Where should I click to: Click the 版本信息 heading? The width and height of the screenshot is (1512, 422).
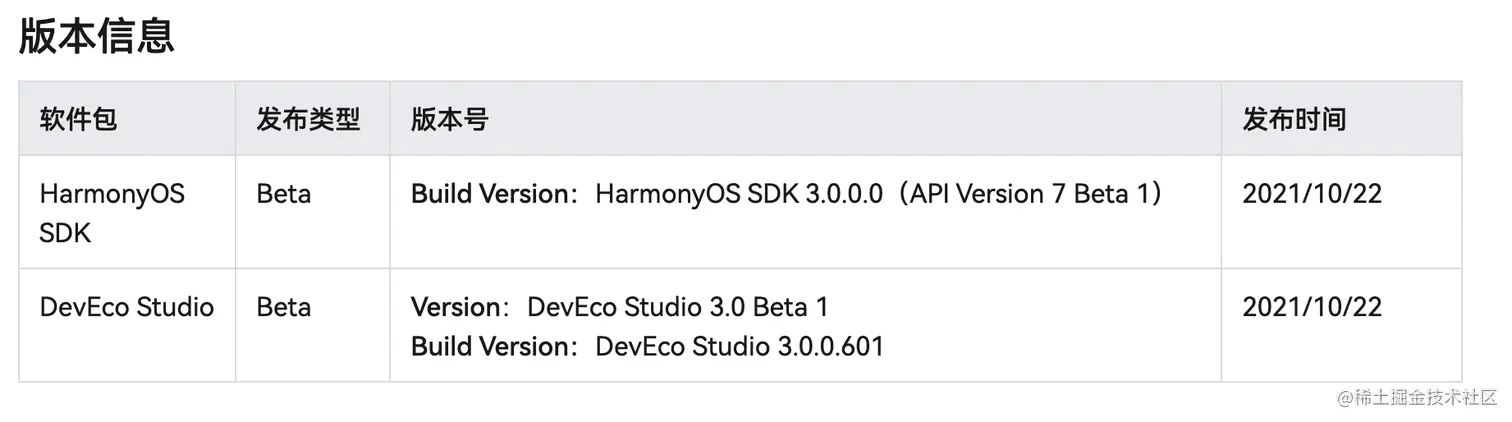pyautogui.click(x=96, y=35)
